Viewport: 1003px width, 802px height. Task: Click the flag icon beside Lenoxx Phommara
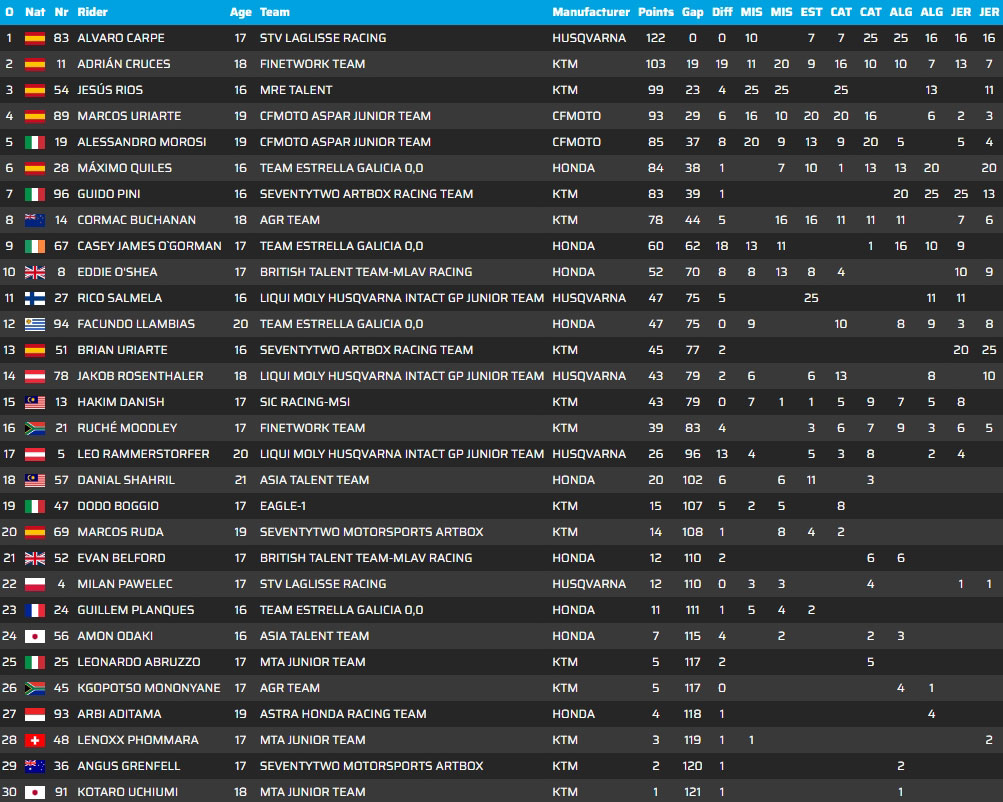[35, 740]
